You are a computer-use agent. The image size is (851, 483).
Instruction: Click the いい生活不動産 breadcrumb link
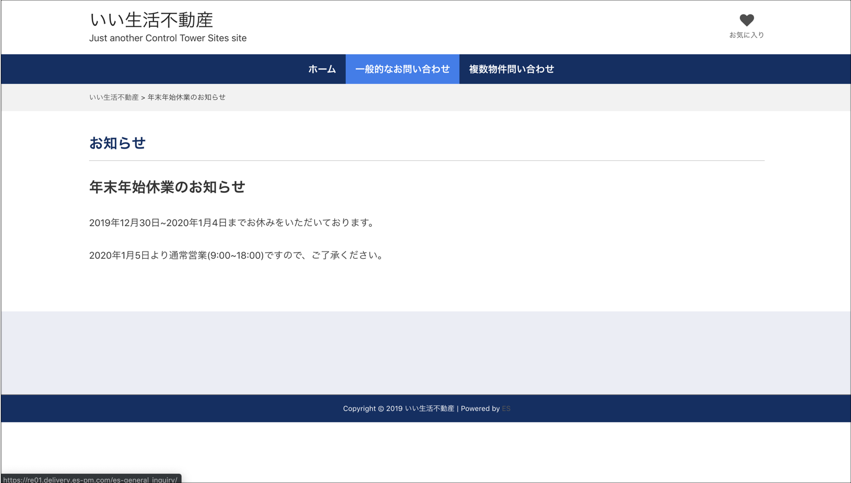(113, 97)
